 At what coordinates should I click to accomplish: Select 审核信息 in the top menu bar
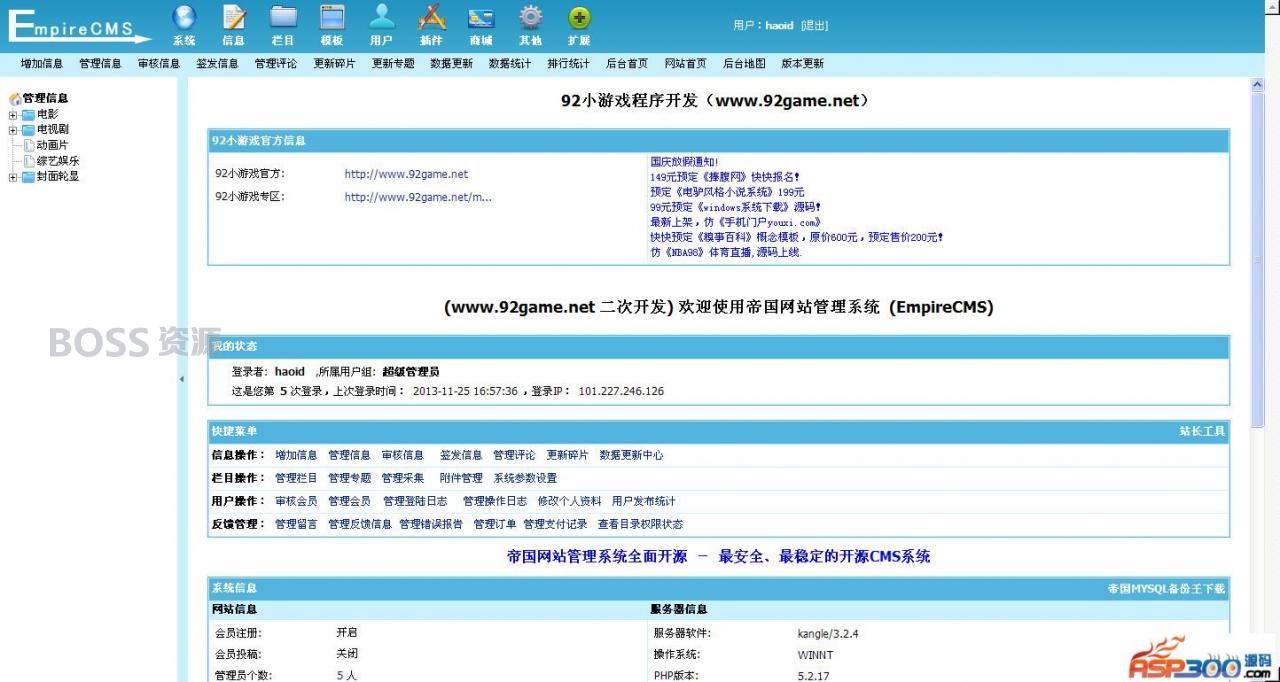[x=158, y=63]
